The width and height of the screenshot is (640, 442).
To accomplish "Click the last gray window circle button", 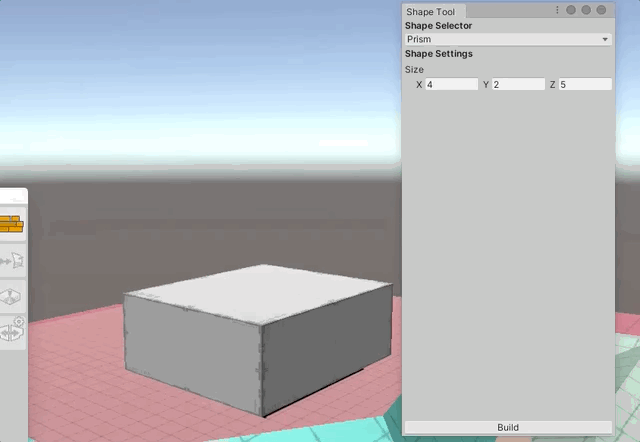I will click(601, 10).
